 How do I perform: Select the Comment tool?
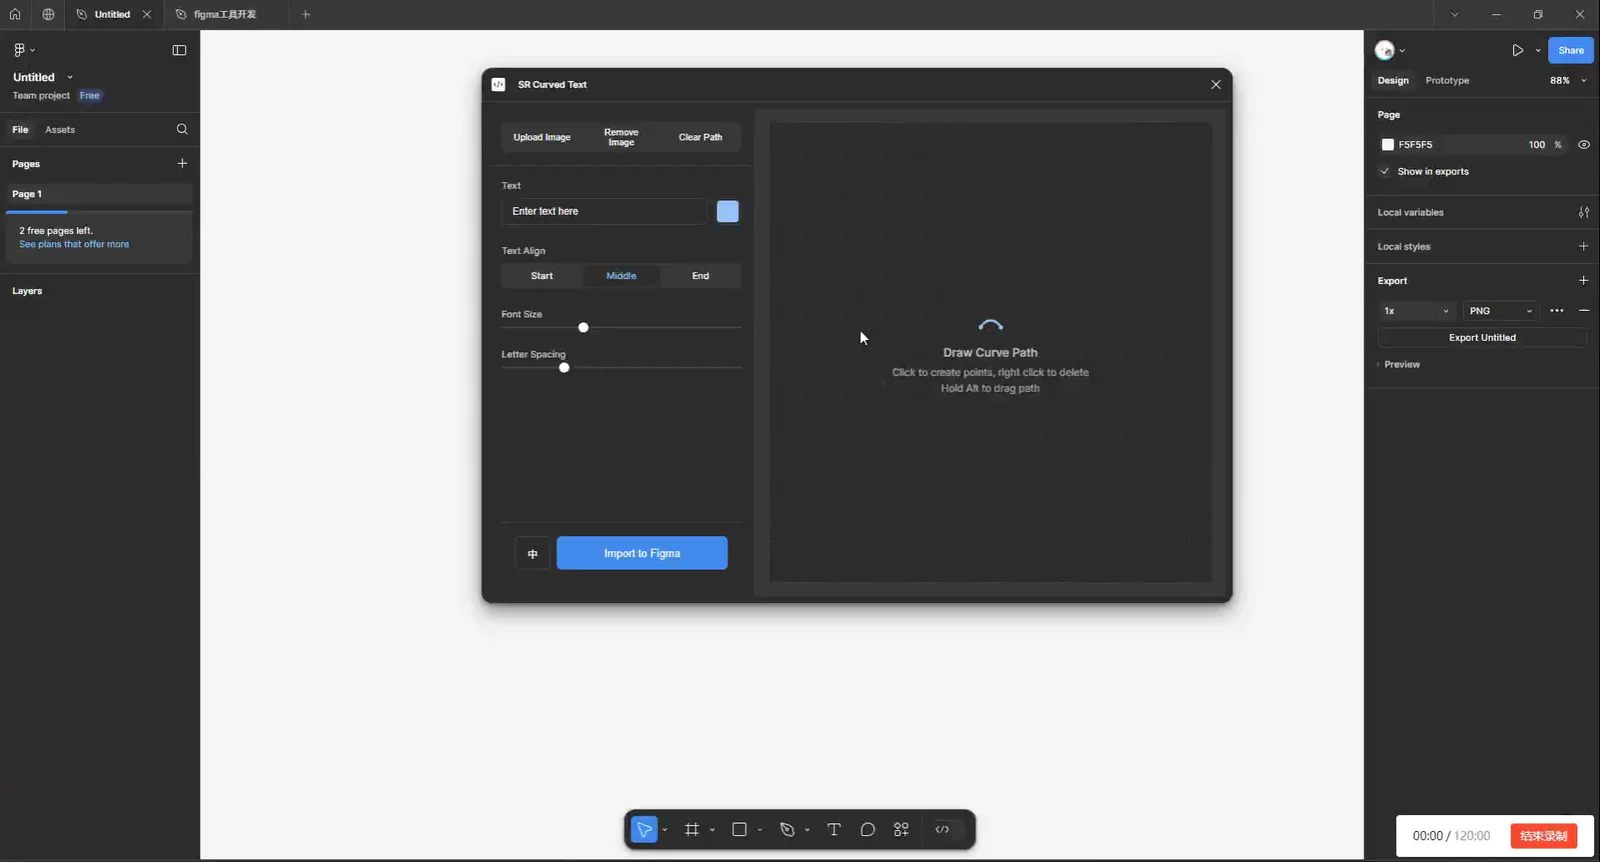point(867,829)
